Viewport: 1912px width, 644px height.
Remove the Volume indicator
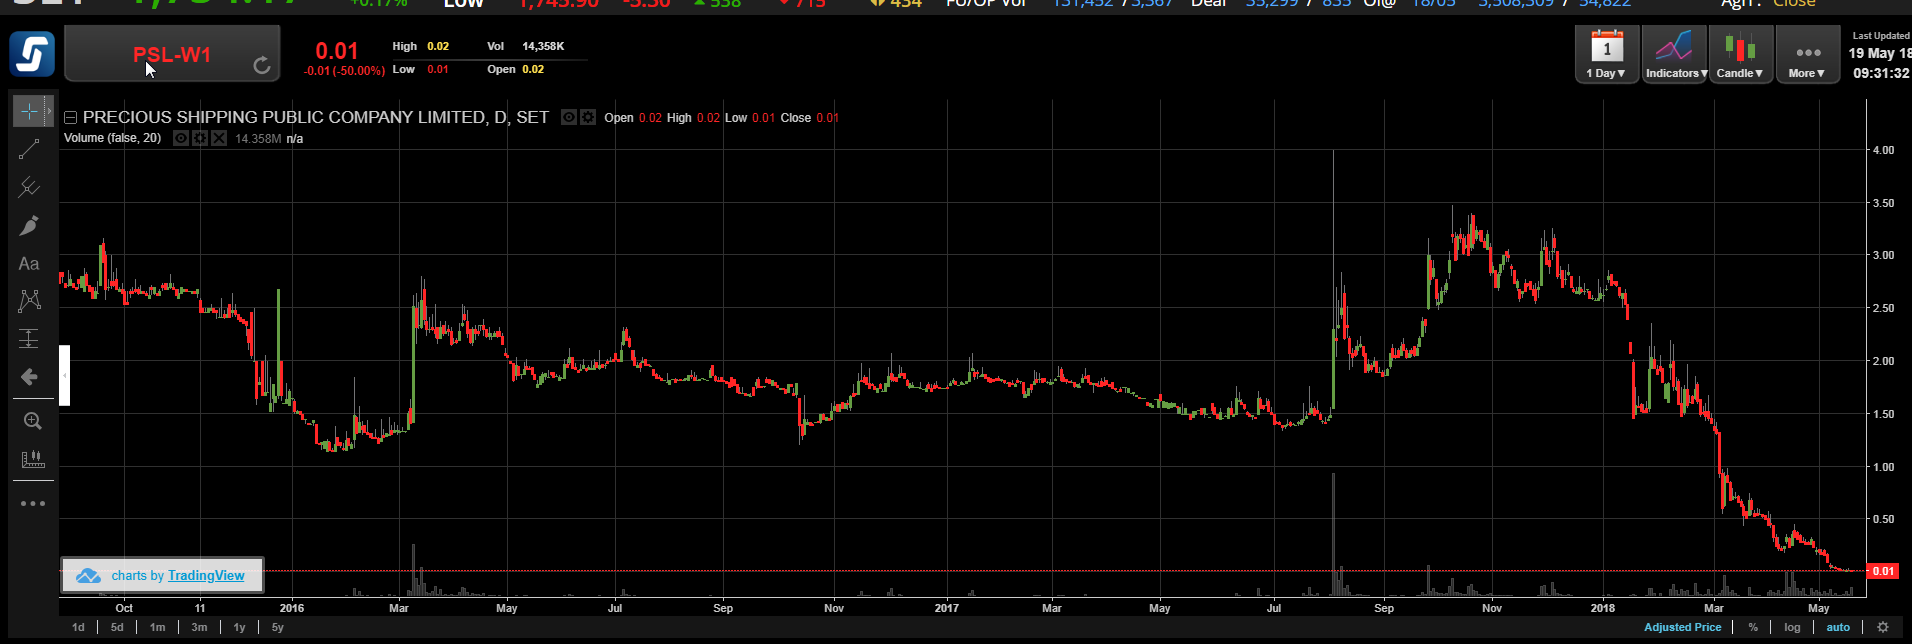pos(219,138)
